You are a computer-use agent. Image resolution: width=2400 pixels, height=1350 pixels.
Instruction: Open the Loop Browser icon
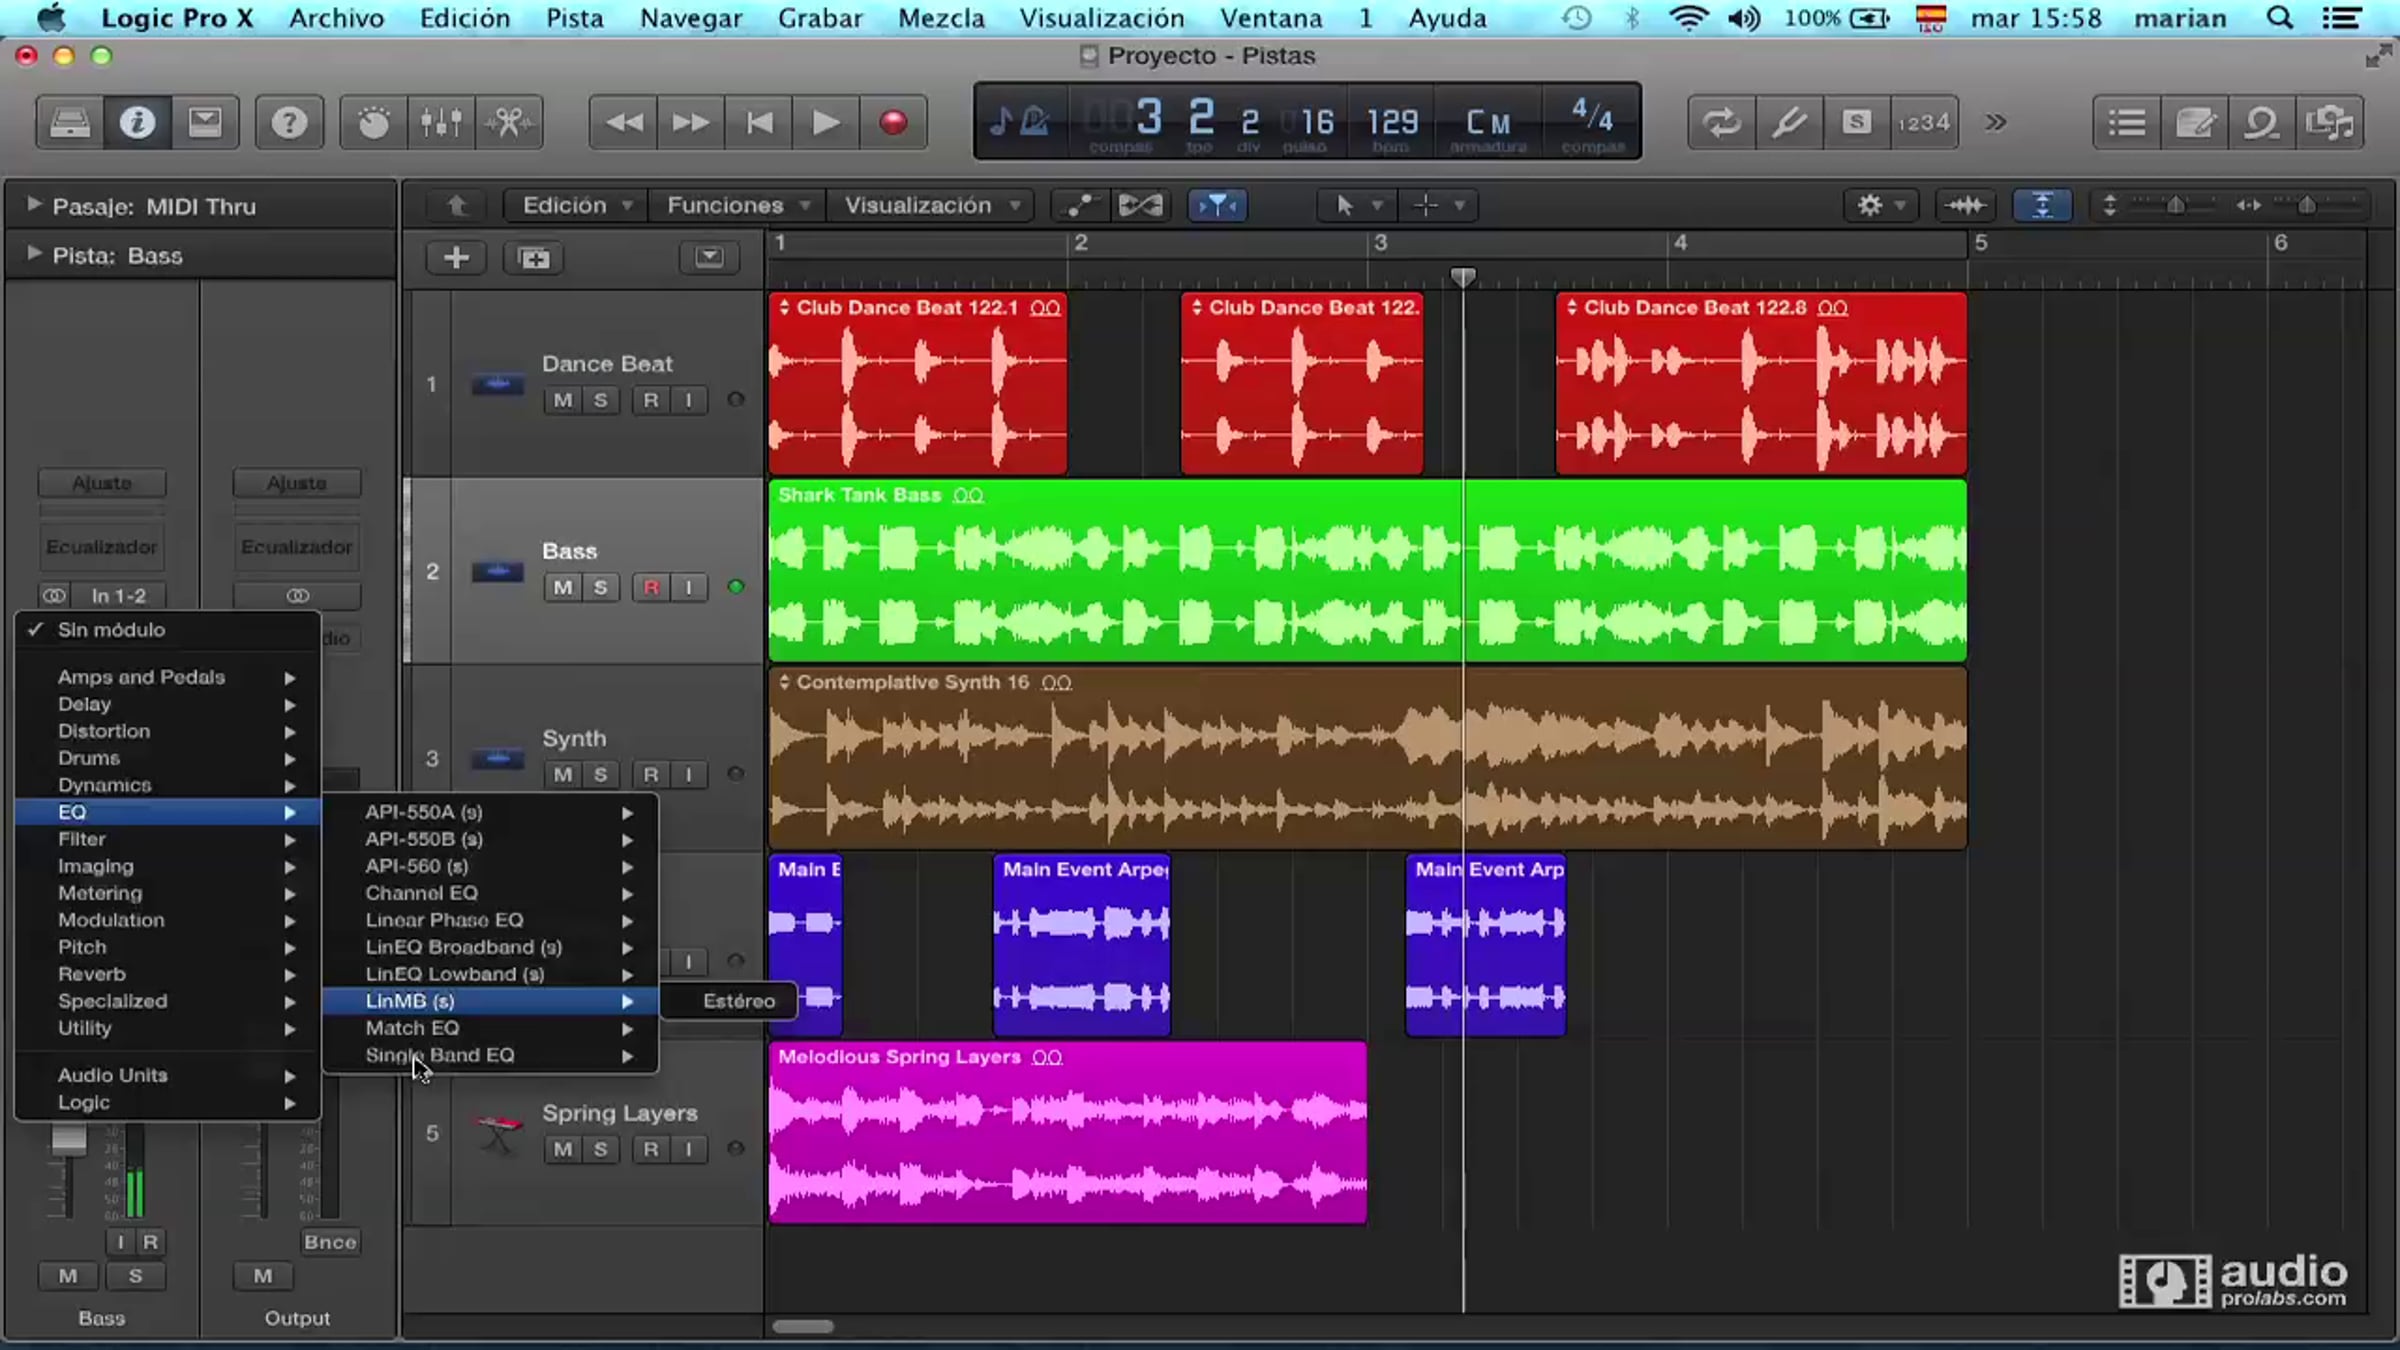pos(2262,122)
